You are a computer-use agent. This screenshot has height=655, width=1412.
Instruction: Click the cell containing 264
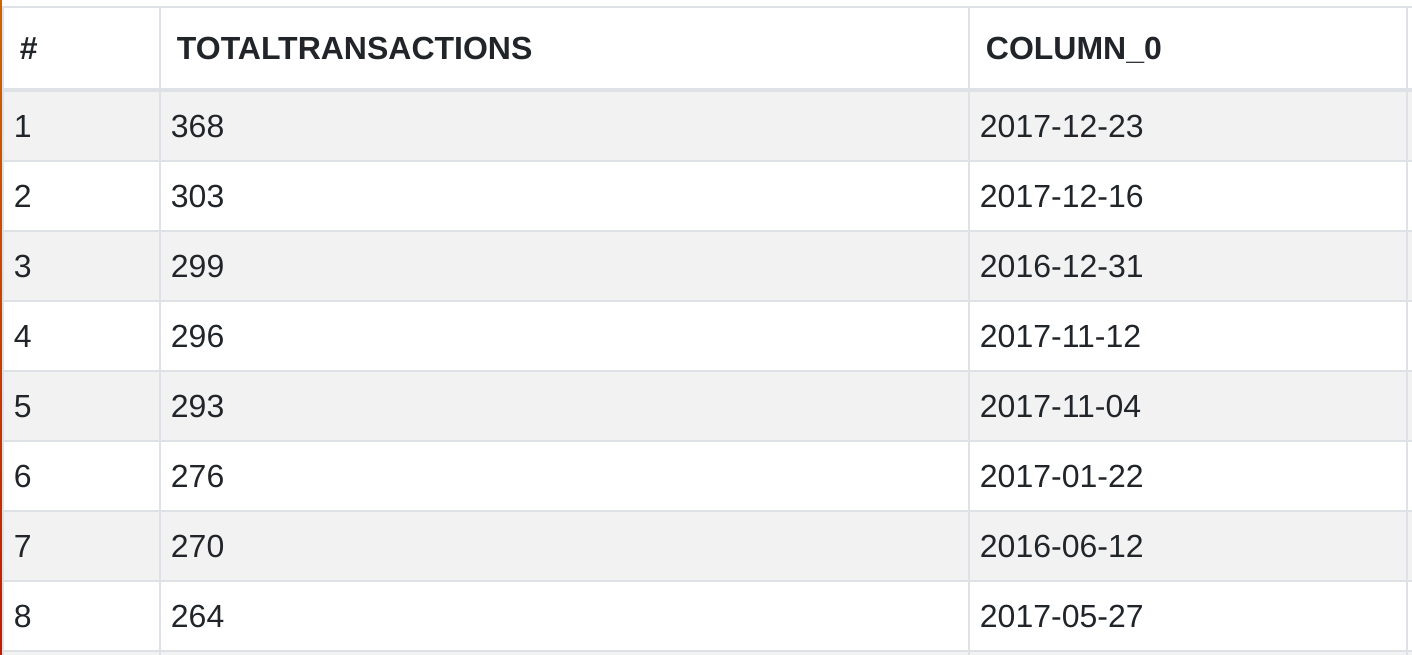click(x=198, y=616)
